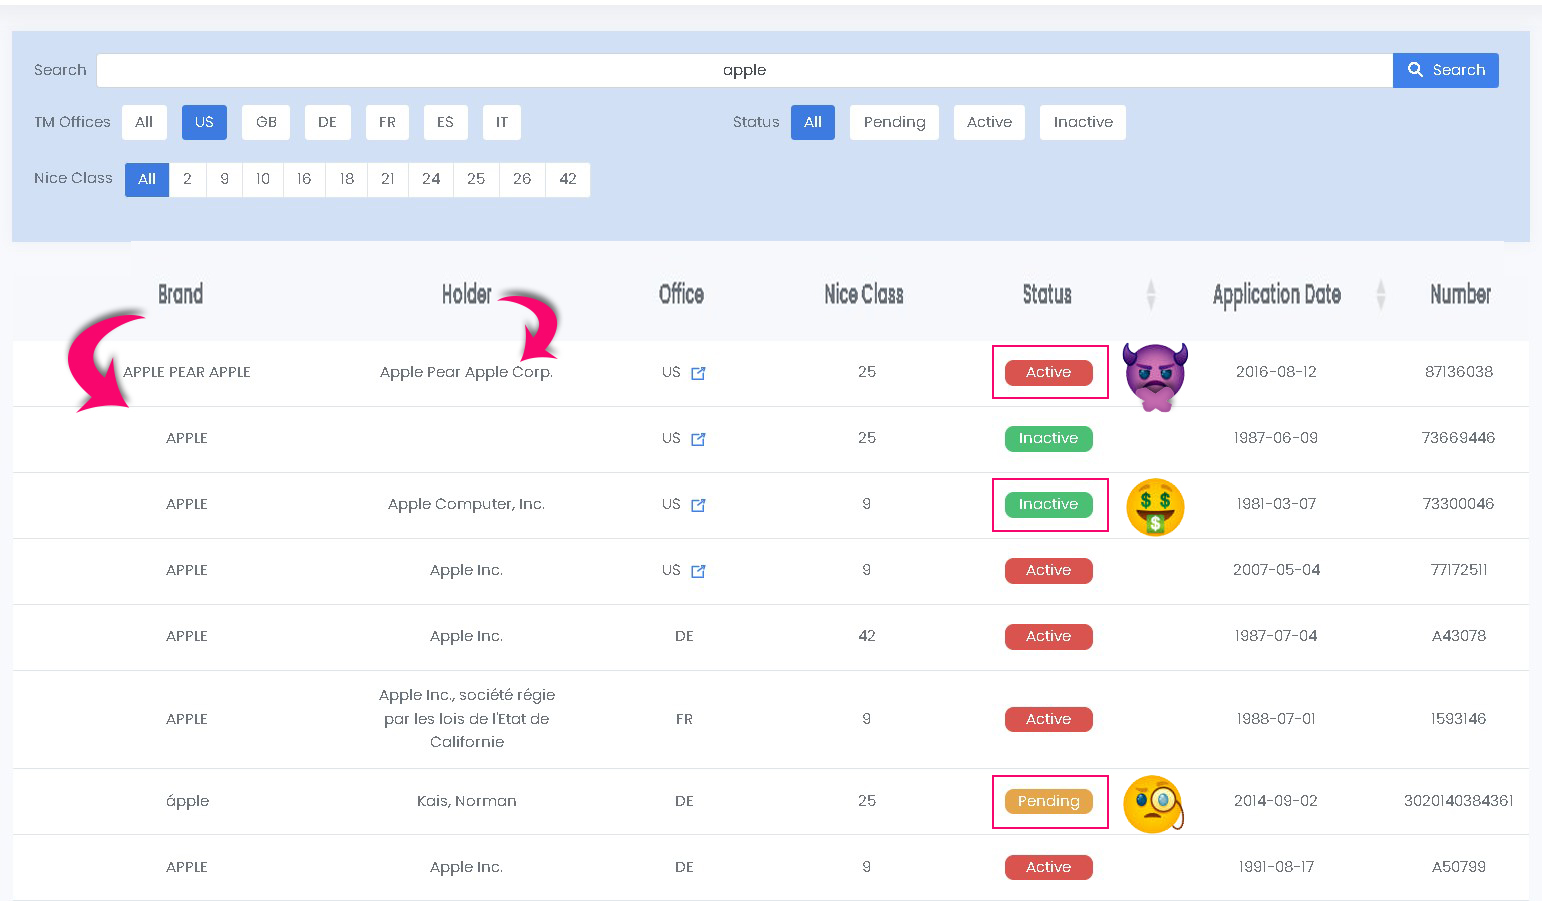Toggle the FR office filter
The height and width of the screenshot is (901, 1542).
(x=387, y=122)
